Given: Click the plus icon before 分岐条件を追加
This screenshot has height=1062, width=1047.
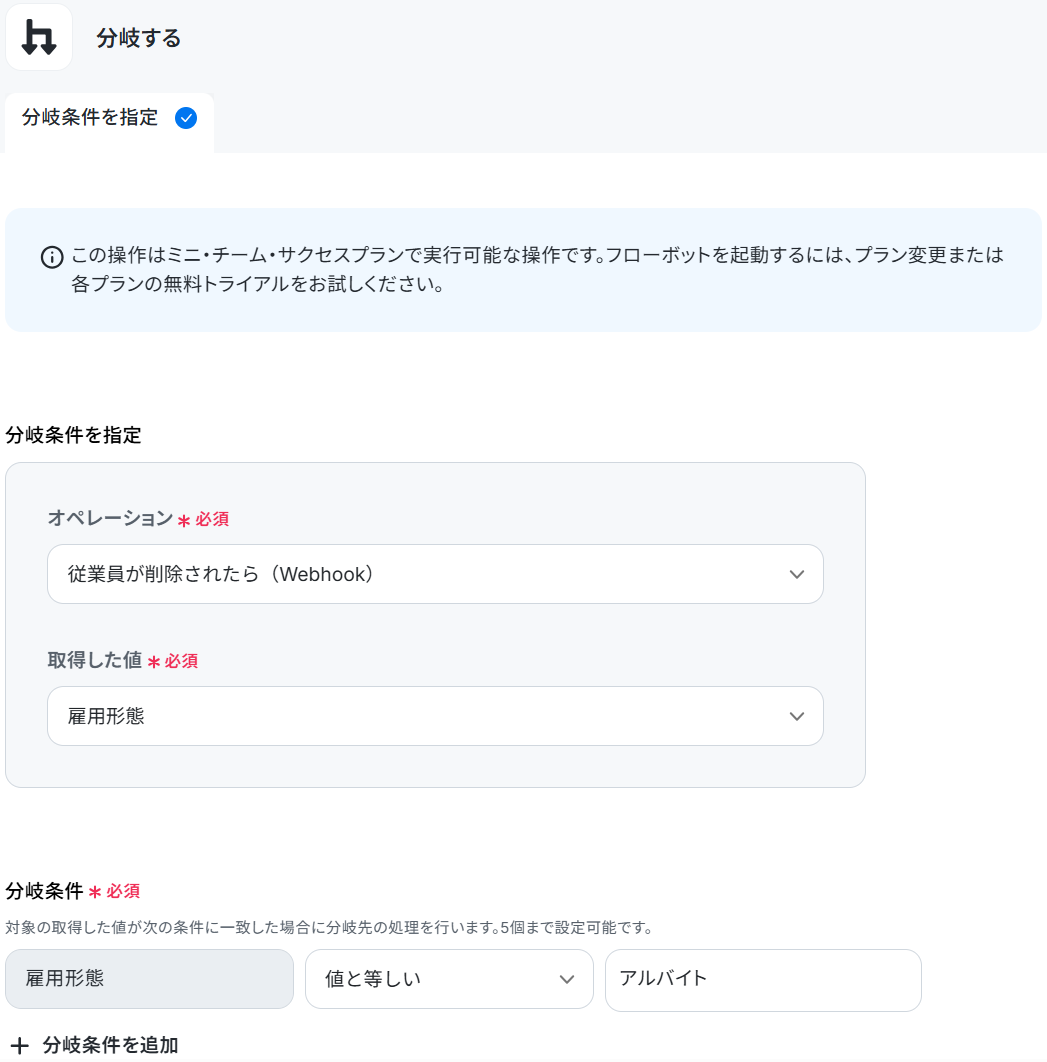Looking at the screenshot, I should click(x=20, y=1045).
